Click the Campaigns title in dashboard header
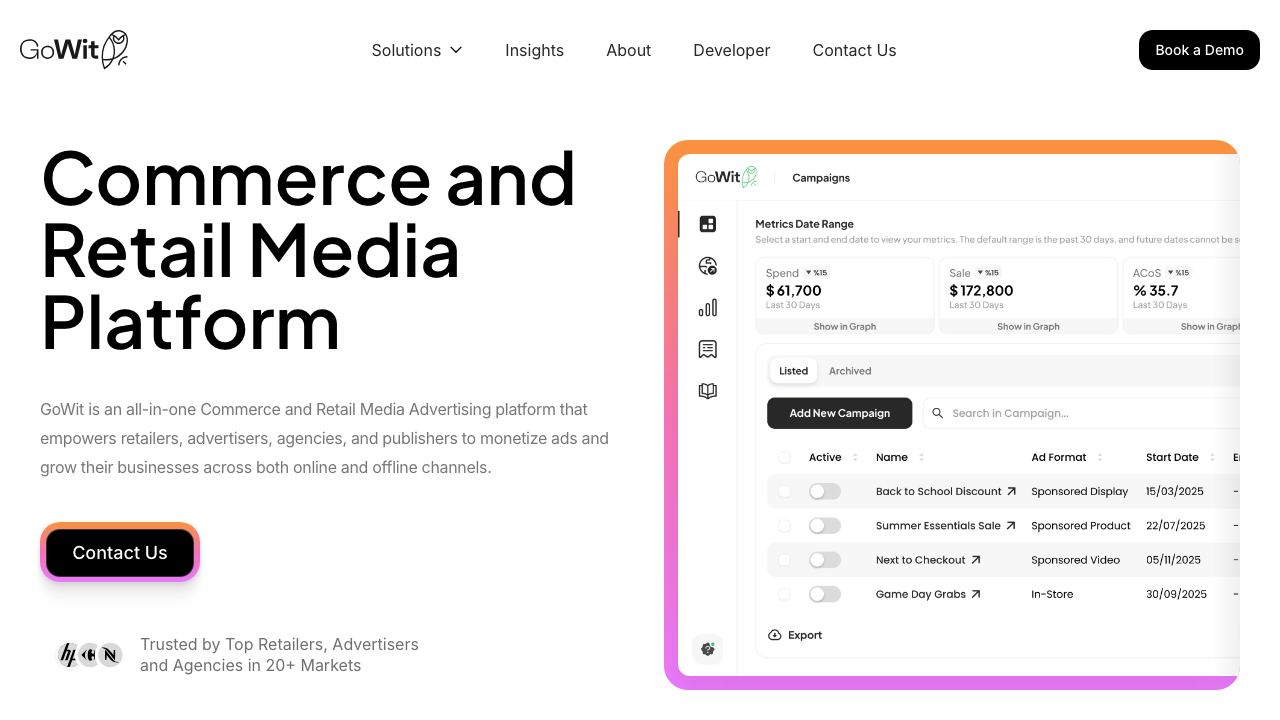 coord(821,178)
